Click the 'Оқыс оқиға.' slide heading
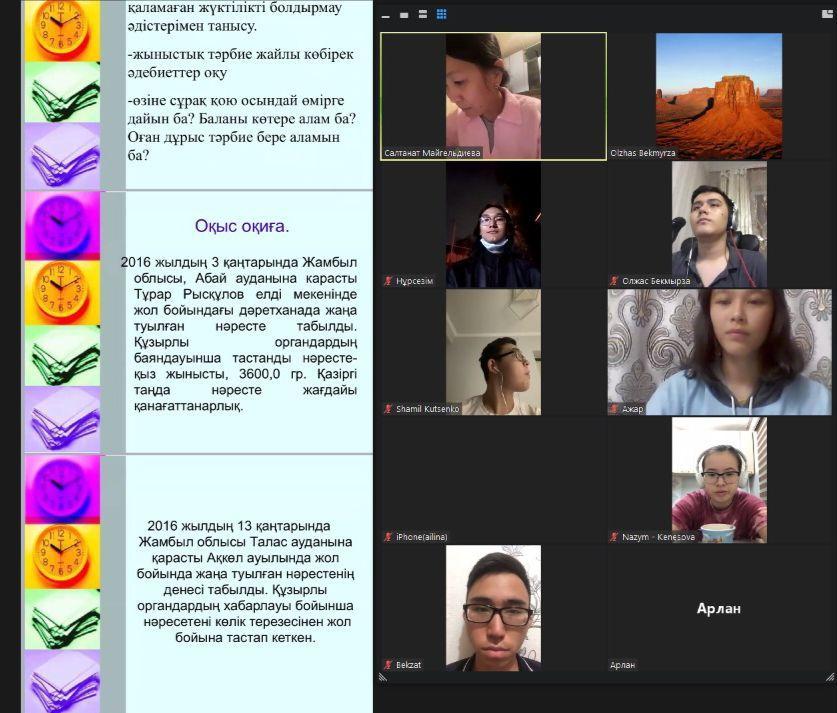 [x=241, y=227]
